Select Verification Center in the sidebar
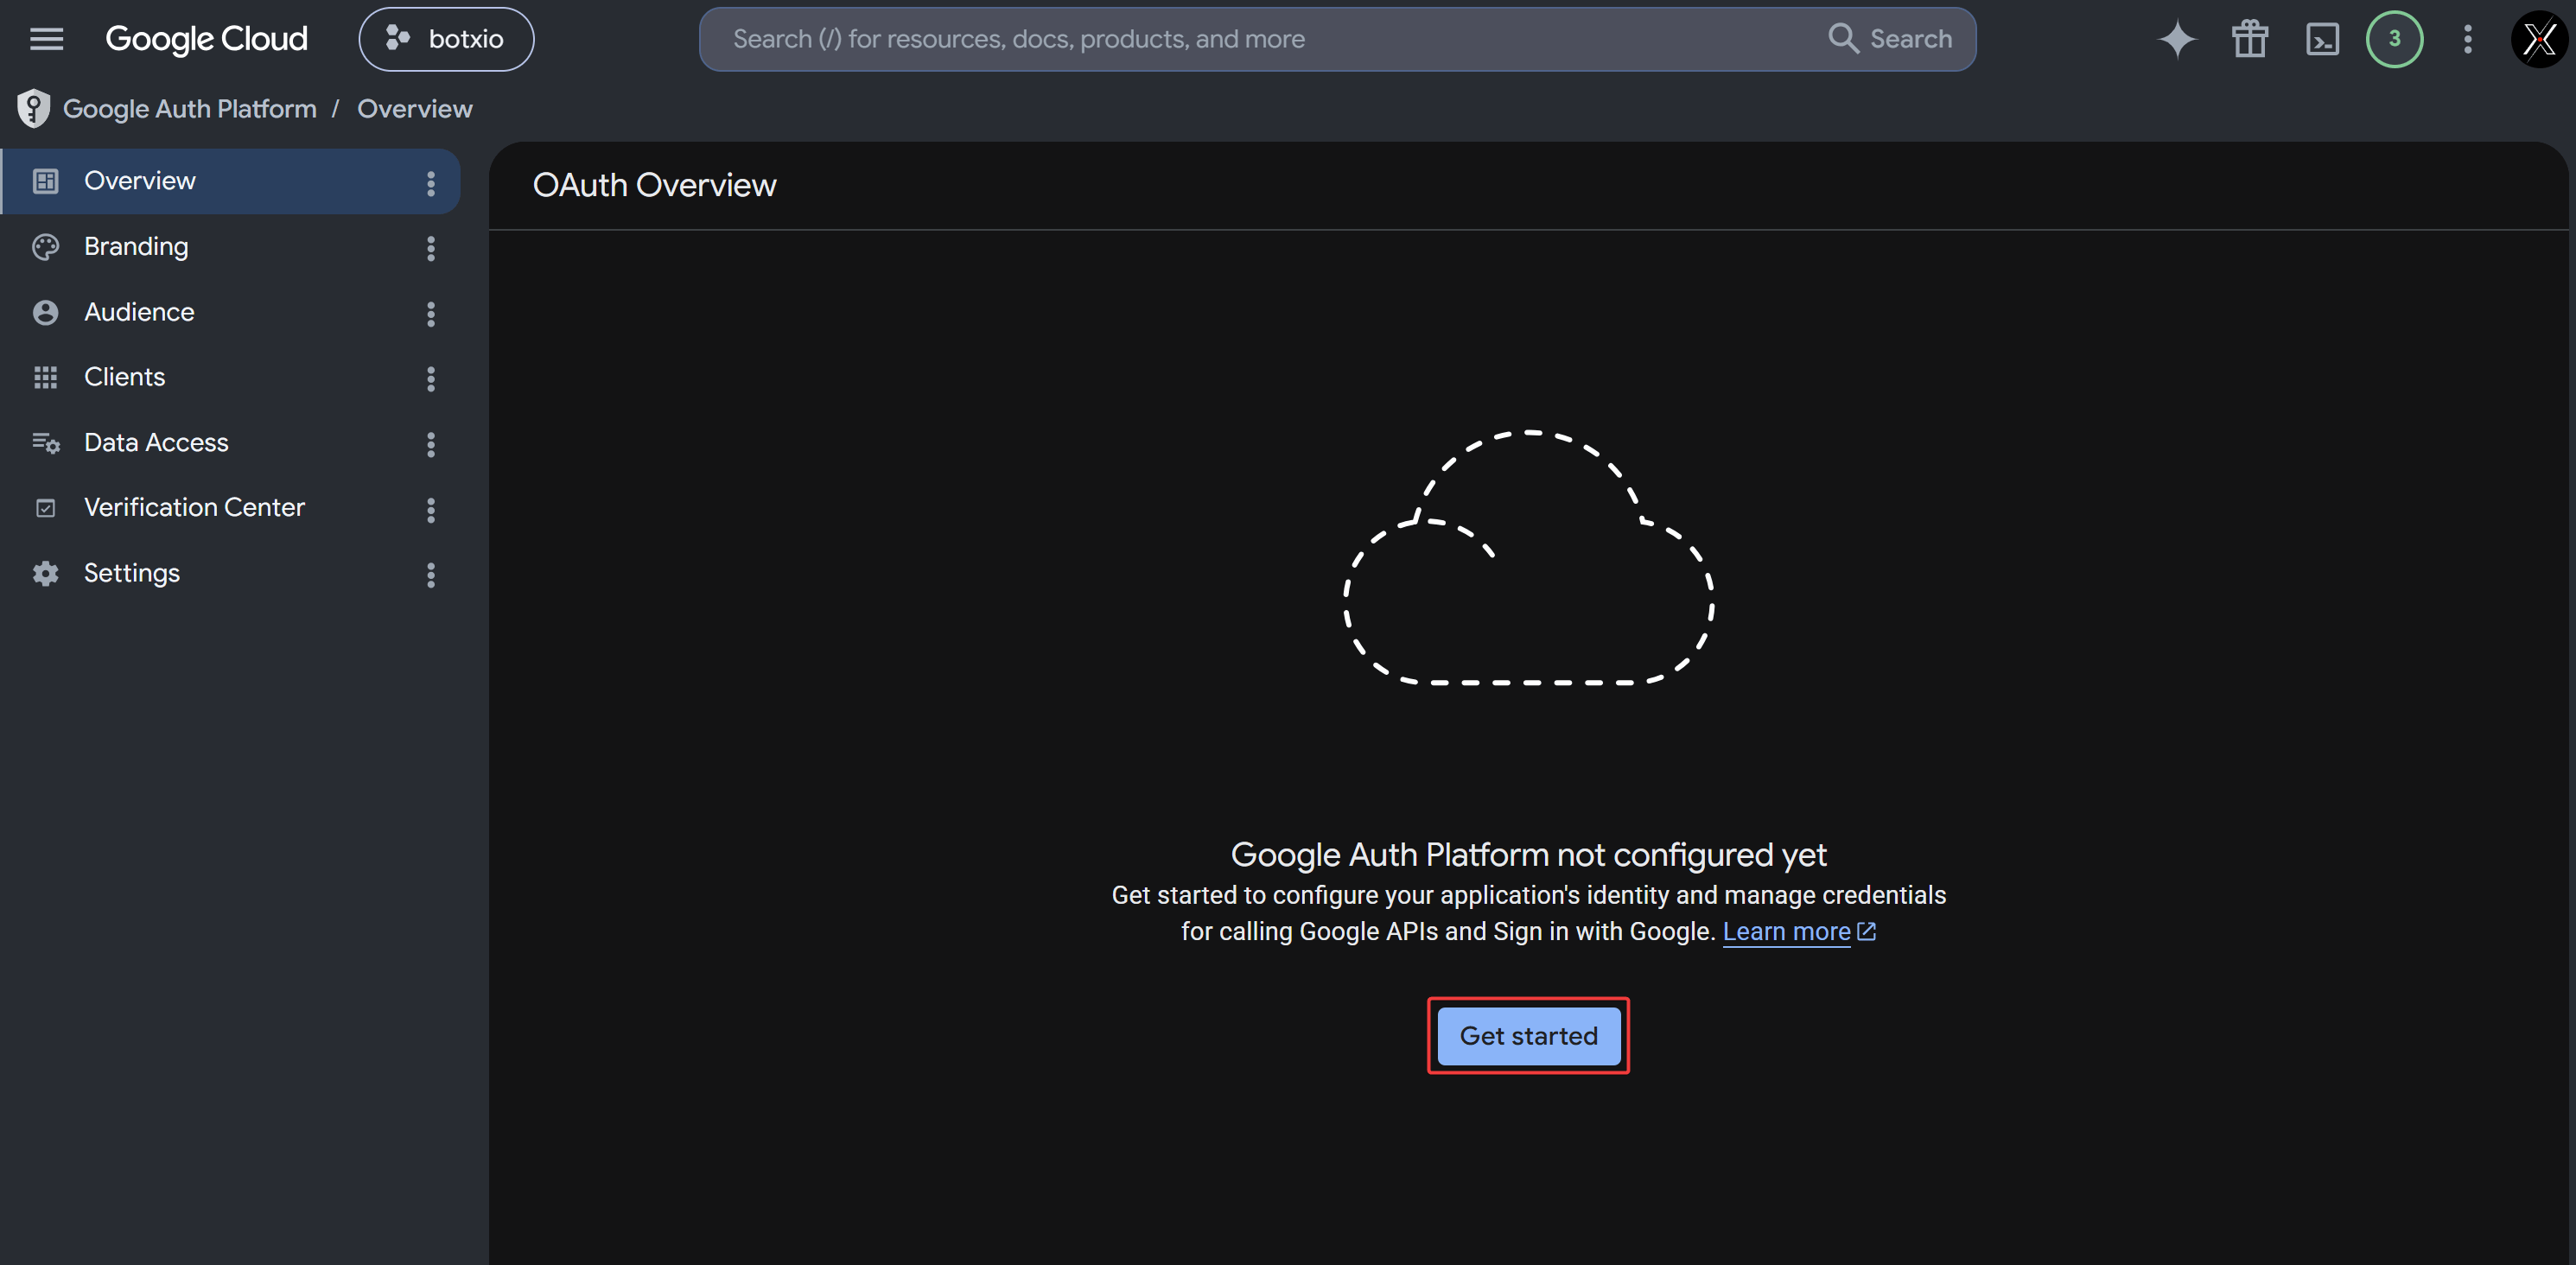The width and height of the screenshot is (2576, 1265). (231, 508)
